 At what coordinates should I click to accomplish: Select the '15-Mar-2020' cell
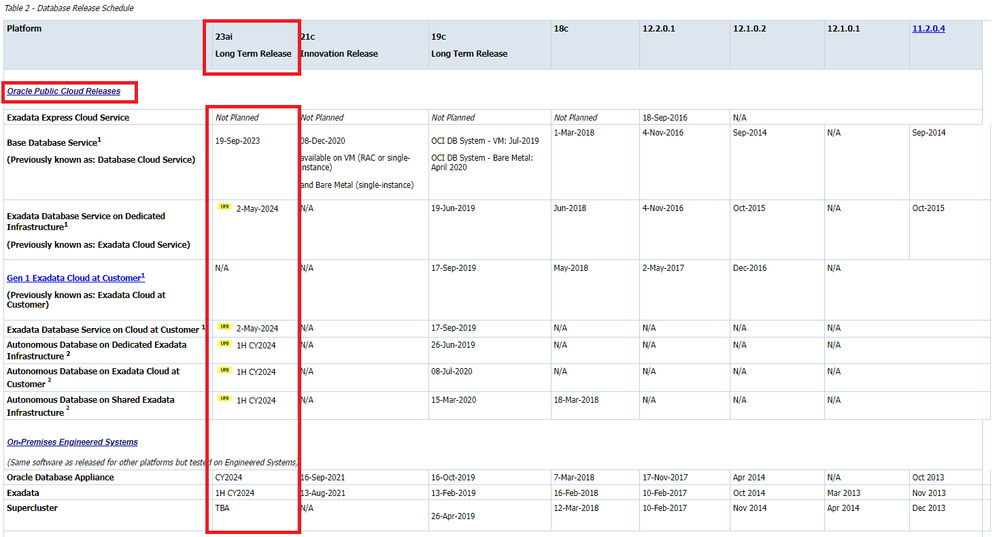453,400
